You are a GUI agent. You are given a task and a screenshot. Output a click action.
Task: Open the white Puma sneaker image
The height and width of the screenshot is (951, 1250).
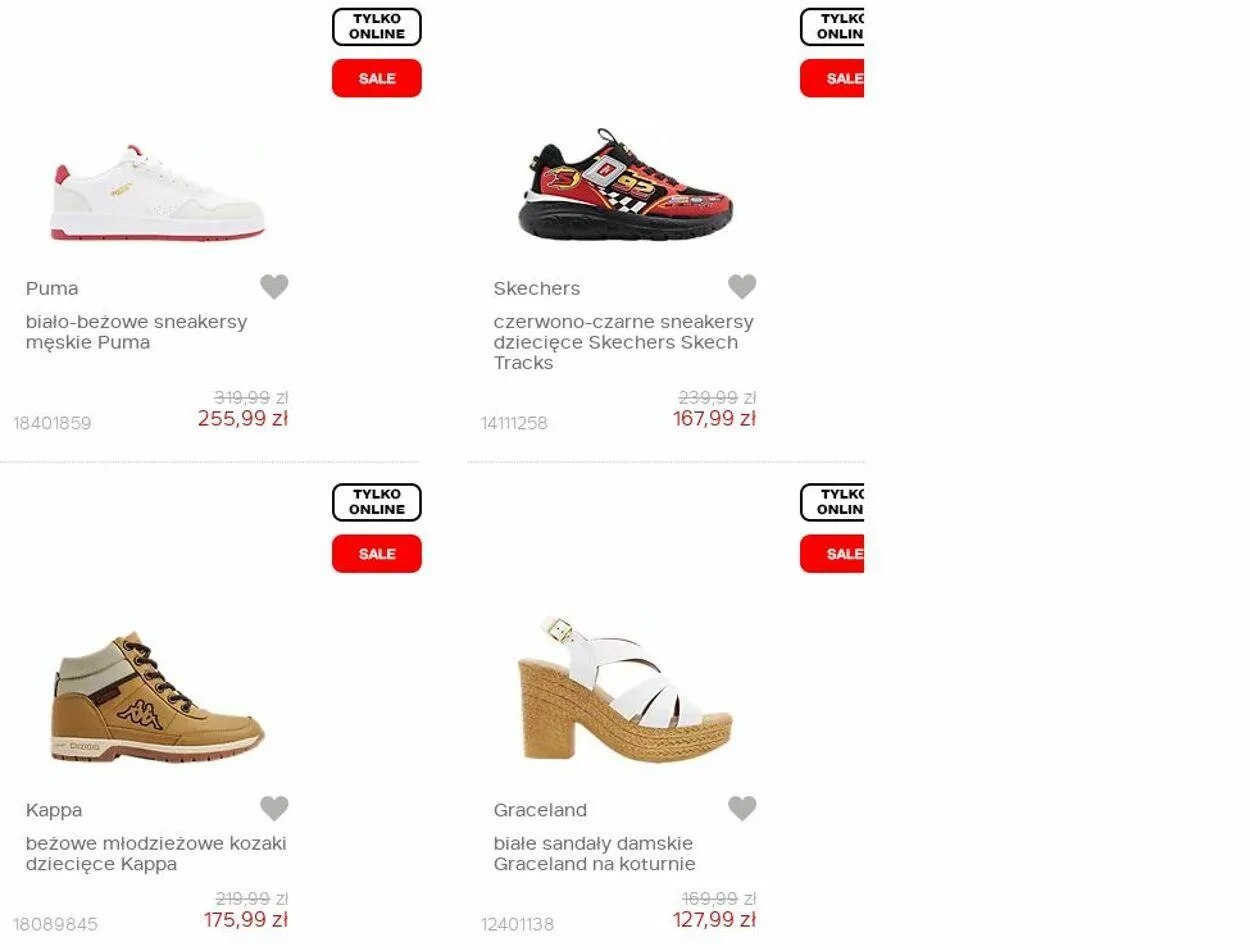click(158, 192)
